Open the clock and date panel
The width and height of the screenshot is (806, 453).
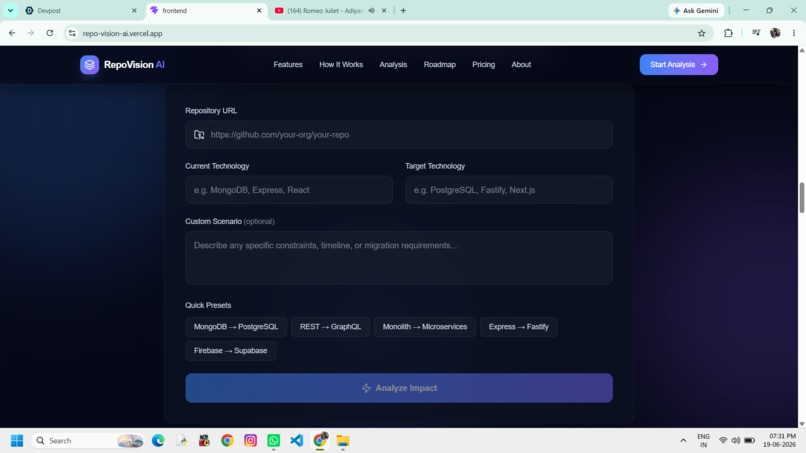779,441
